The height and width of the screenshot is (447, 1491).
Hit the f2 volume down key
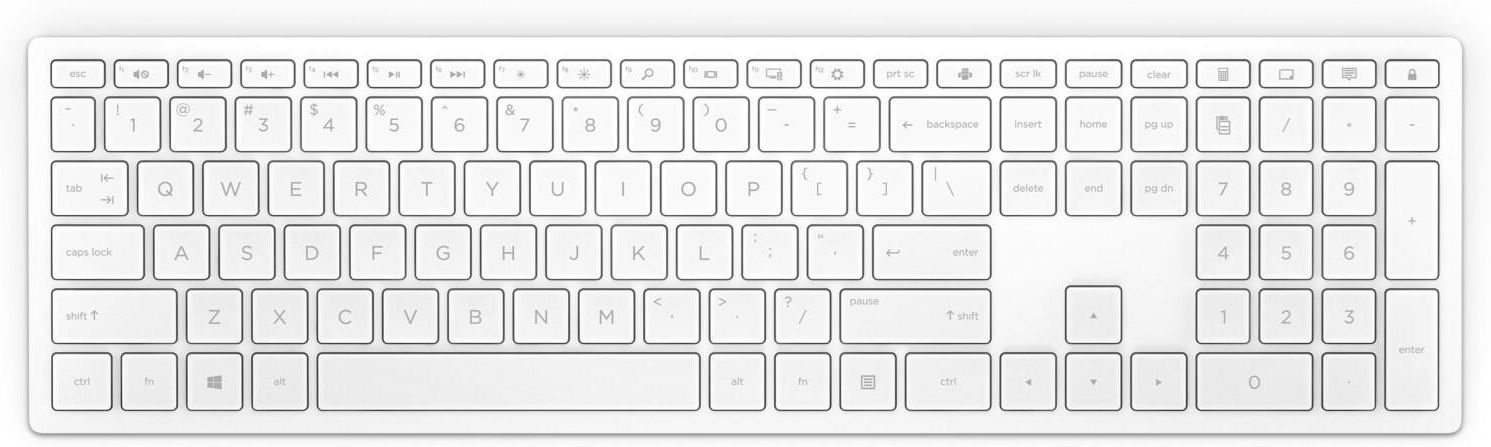coord(204,74)
